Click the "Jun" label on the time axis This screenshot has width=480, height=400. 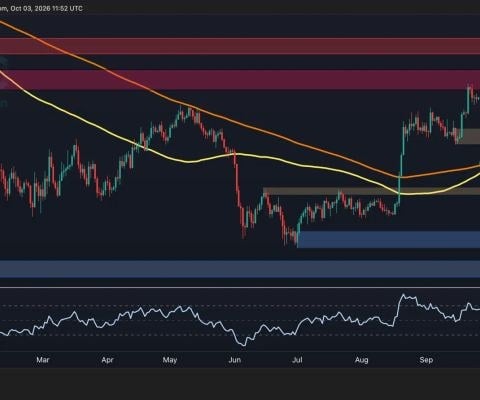coord(235,360)
